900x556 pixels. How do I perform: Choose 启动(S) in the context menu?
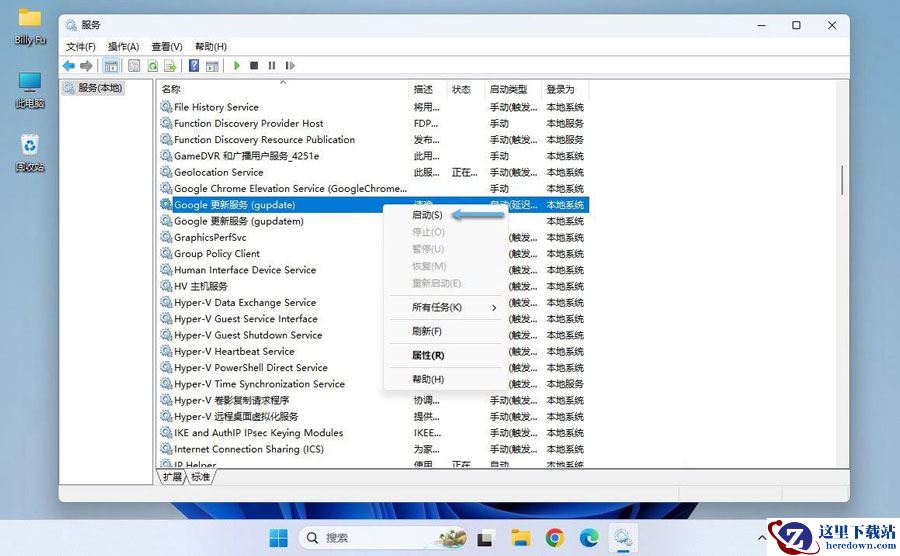point(428,215)
